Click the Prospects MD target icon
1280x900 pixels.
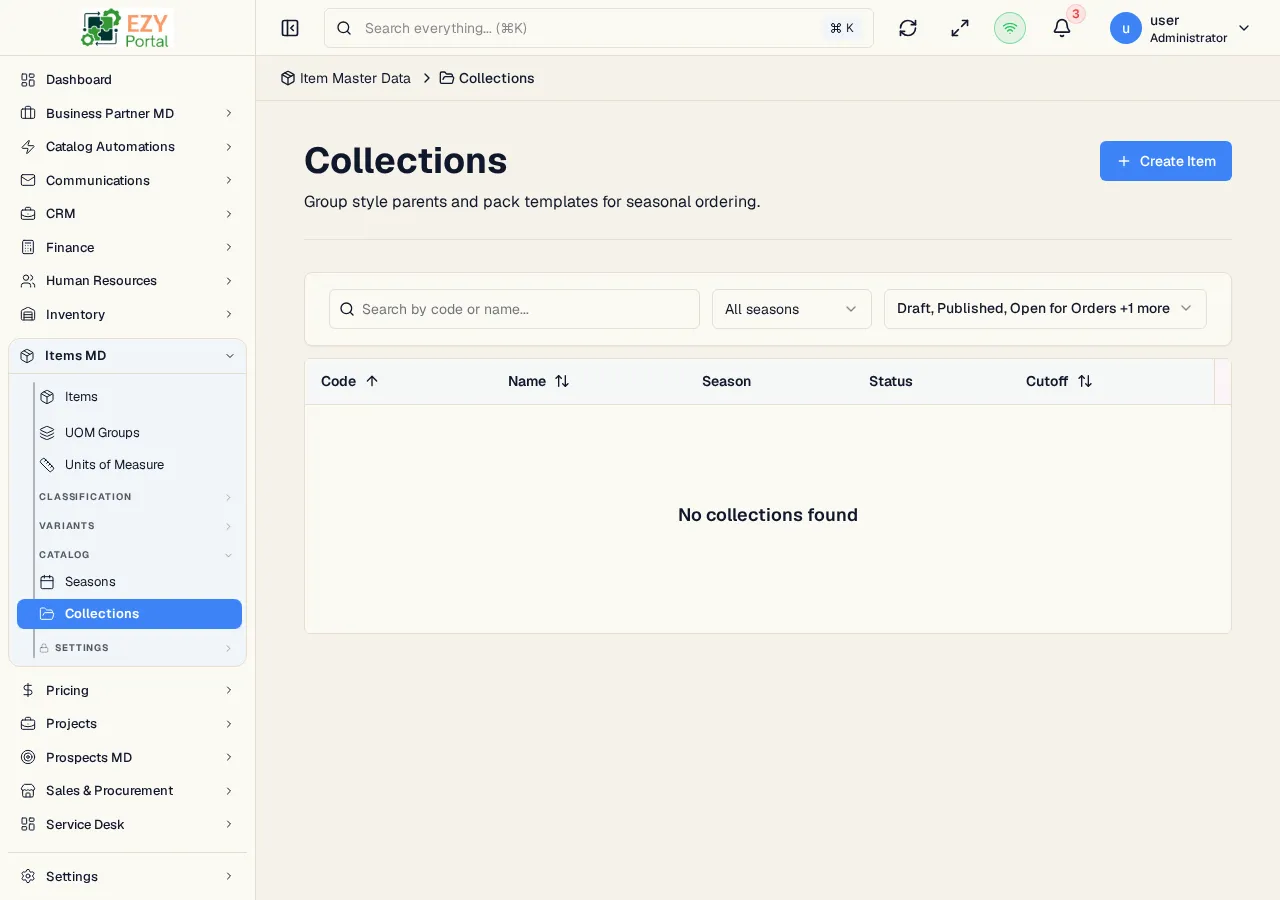[28, 757]
